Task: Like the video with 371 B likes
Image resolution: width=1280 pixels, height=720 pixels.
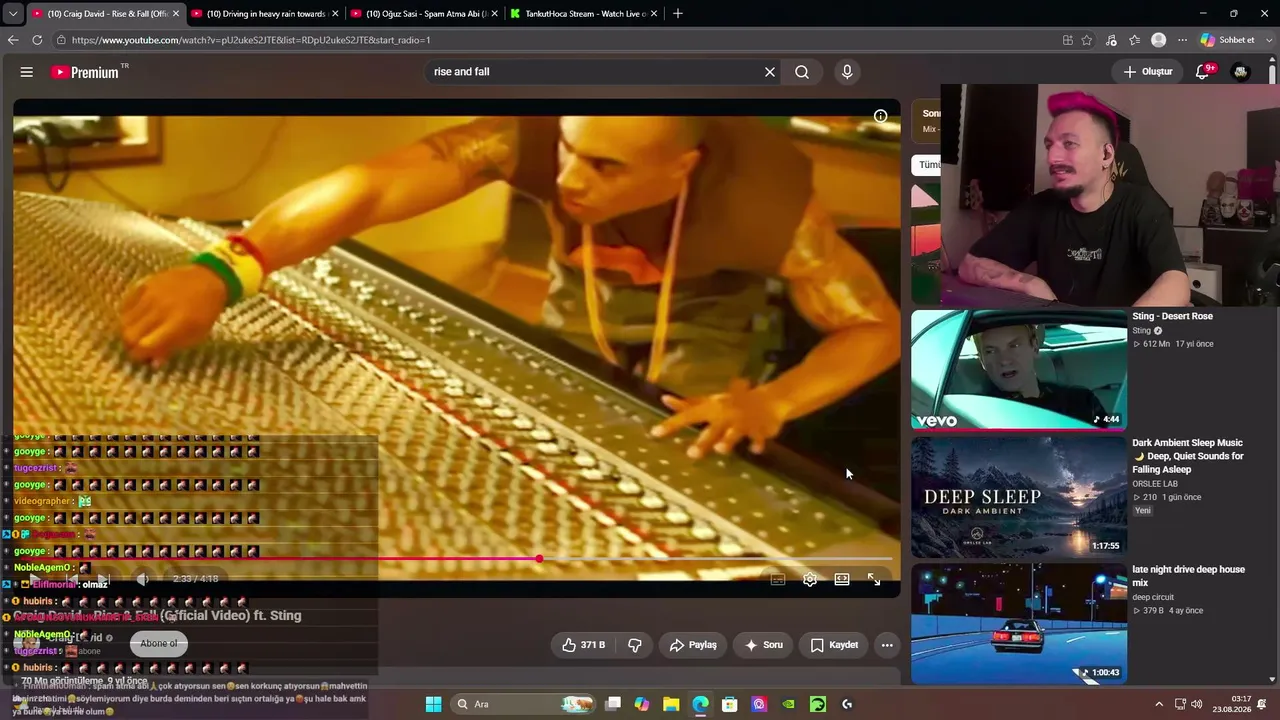Action: point(584,645)
